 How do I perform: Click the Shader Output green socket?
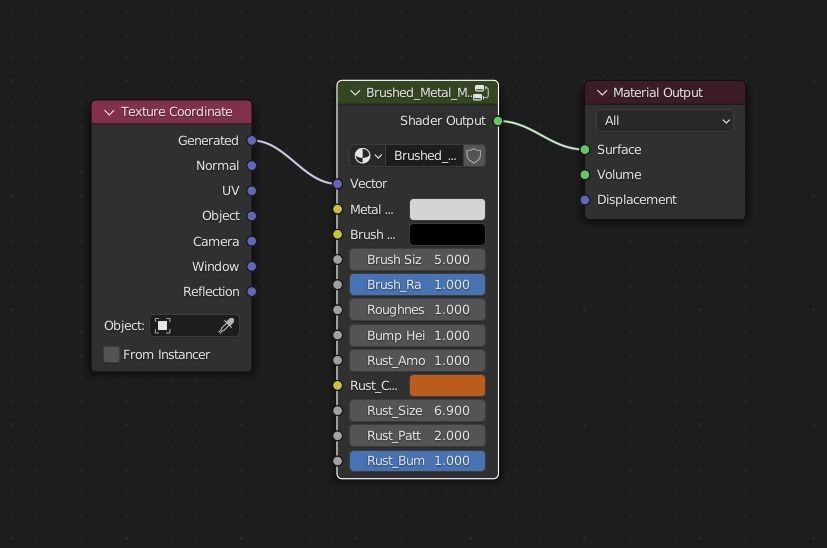[x=498, y=121]
